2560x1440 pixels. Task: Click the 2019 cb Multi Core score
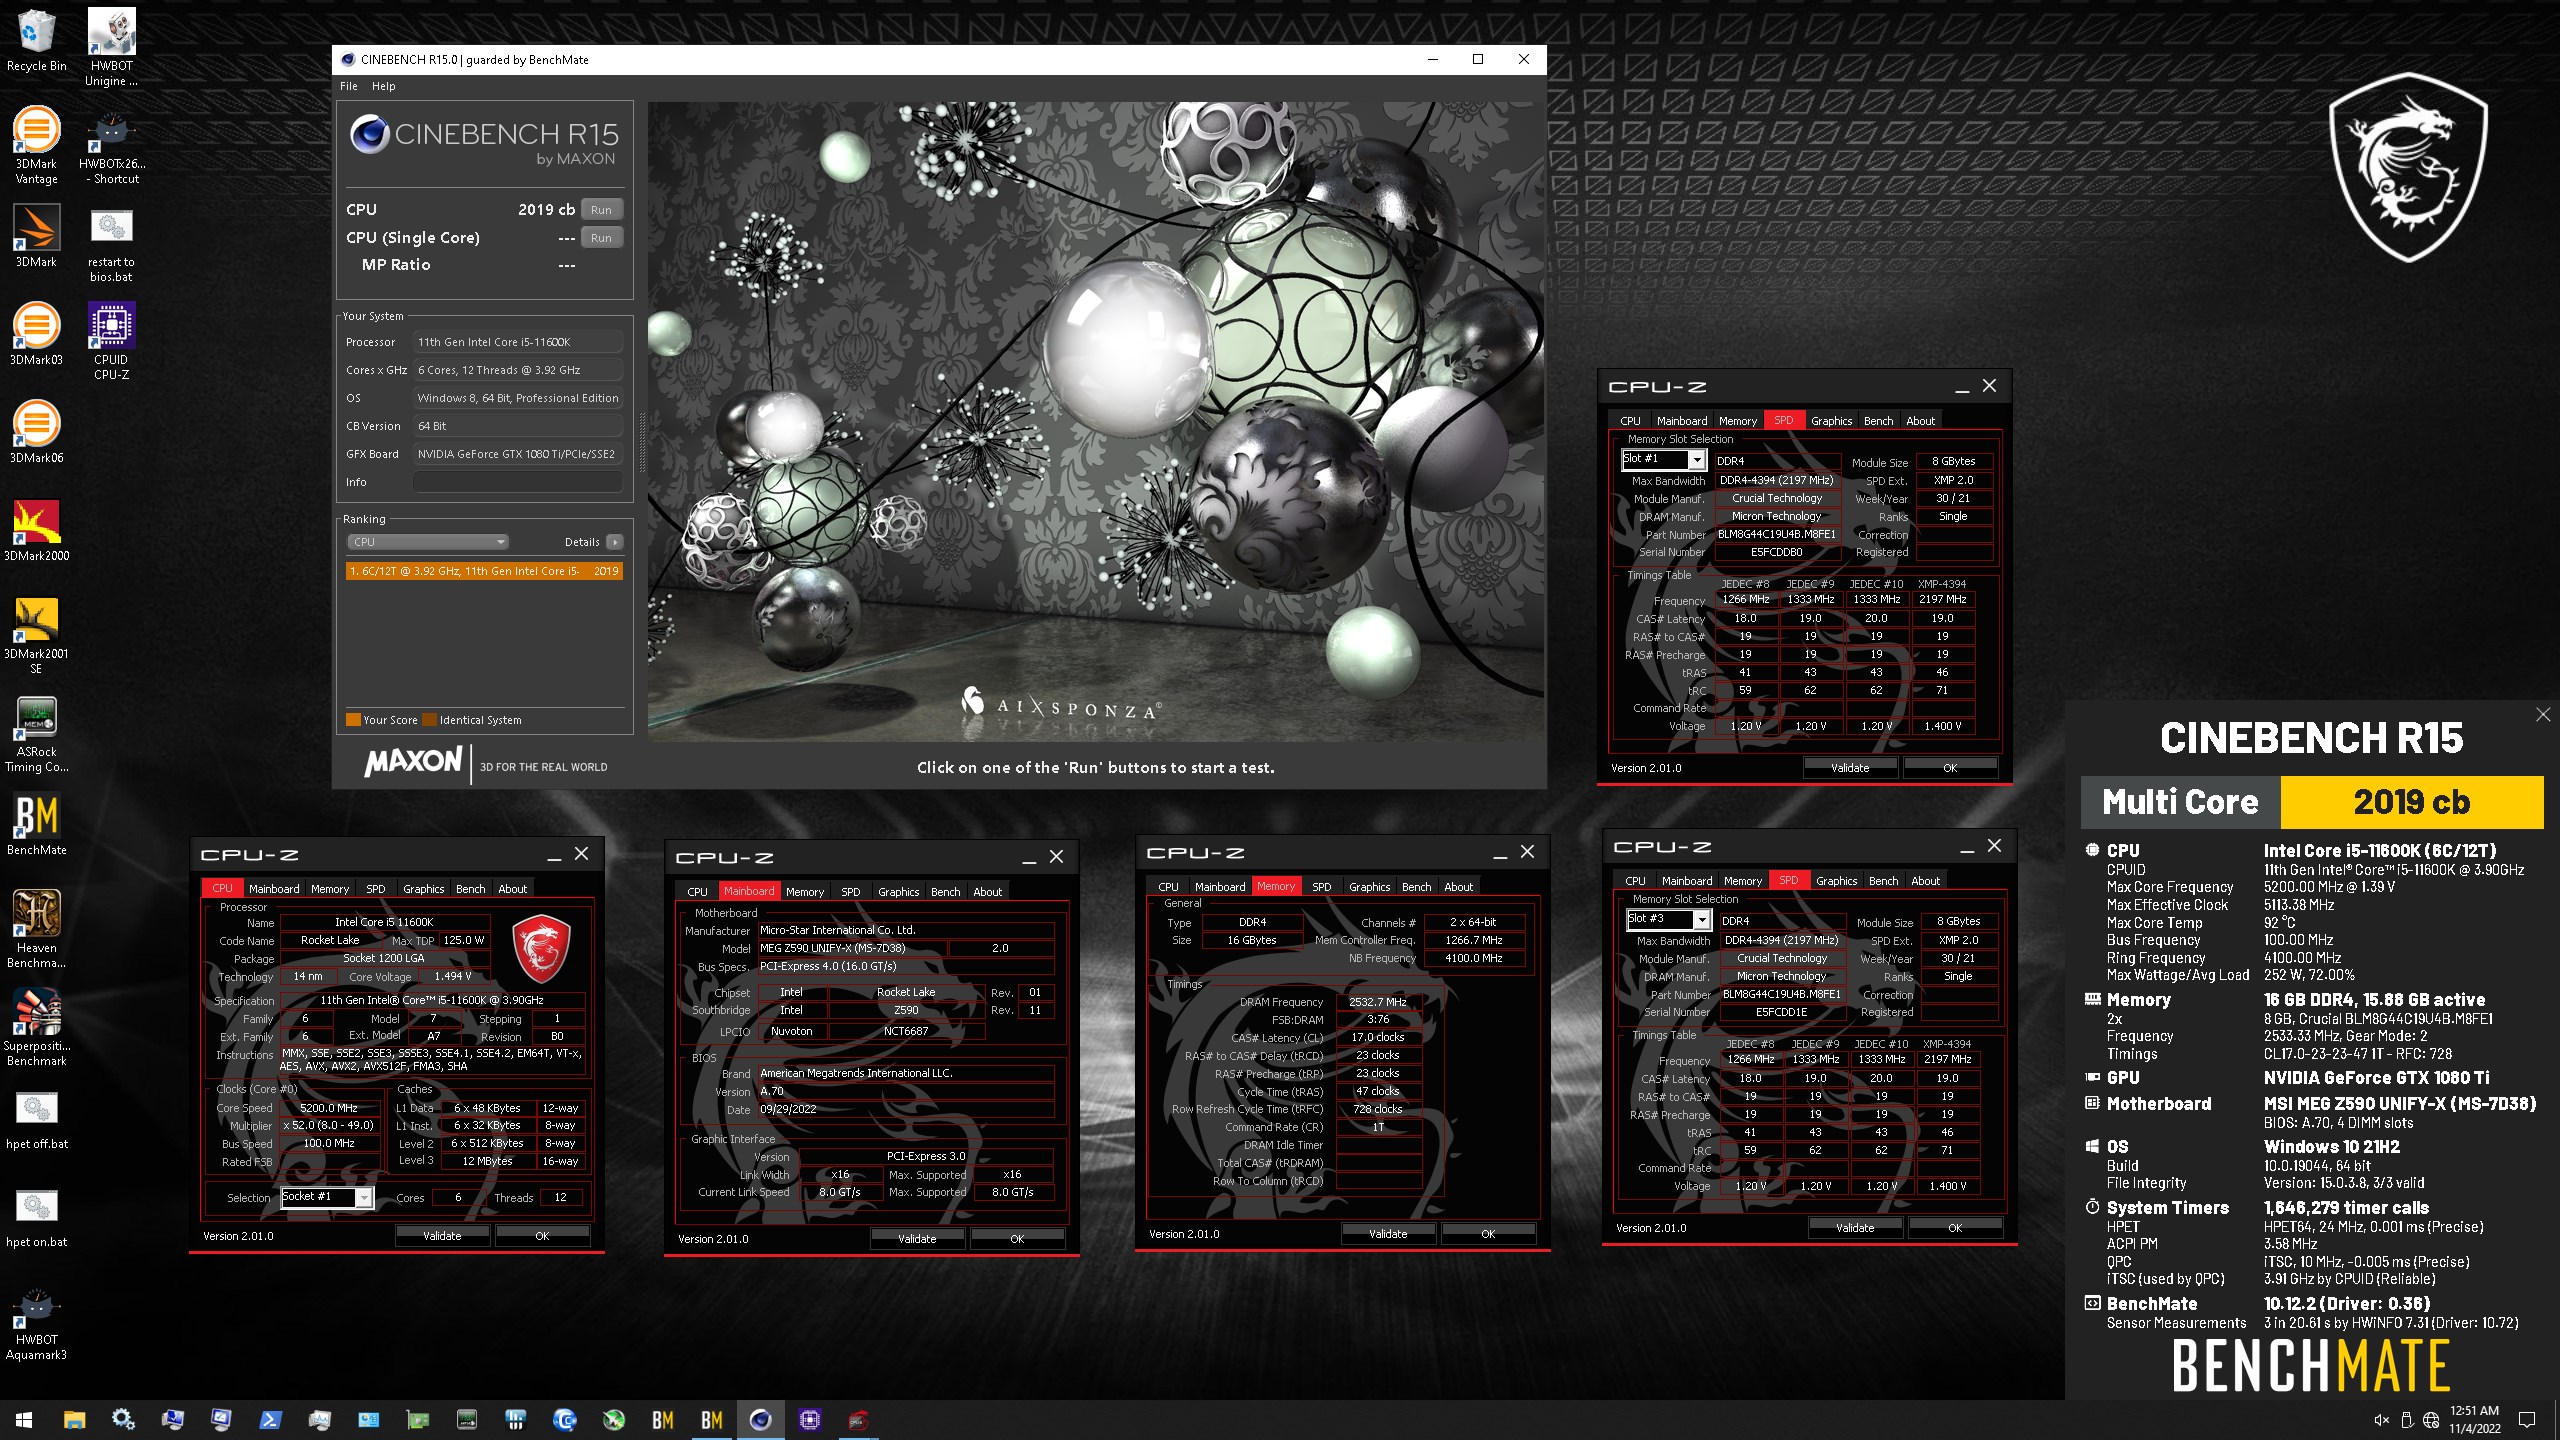tap(2411, 802)
